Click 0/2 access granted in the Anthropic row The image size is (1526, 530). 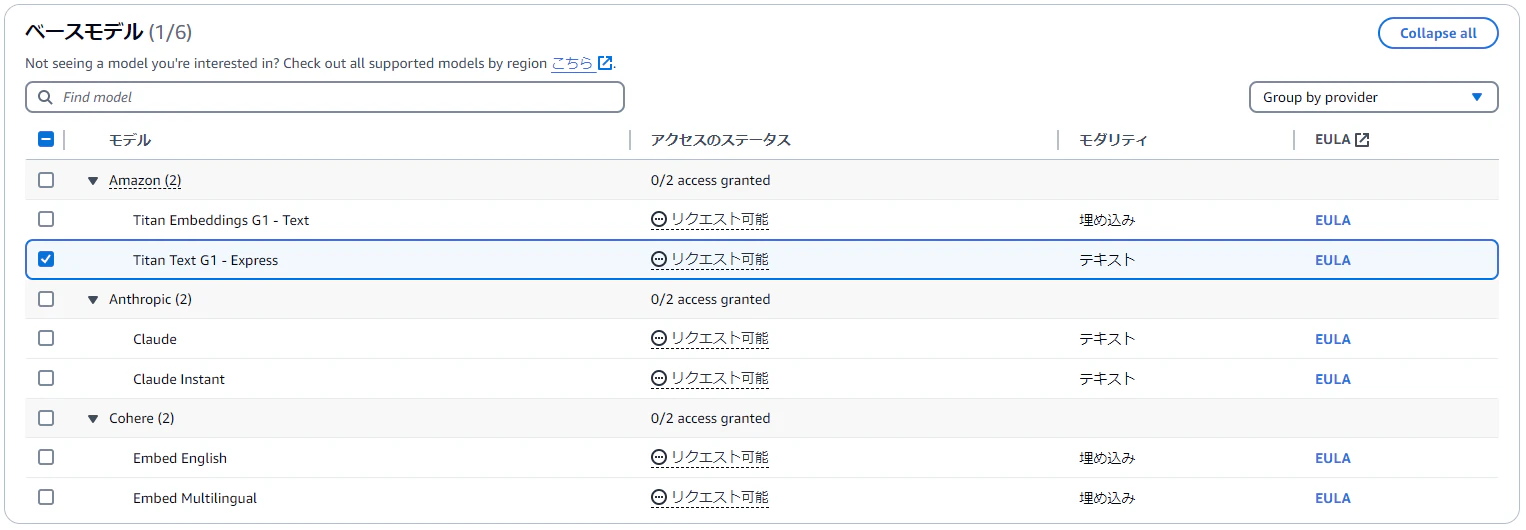tap(710, 299)
